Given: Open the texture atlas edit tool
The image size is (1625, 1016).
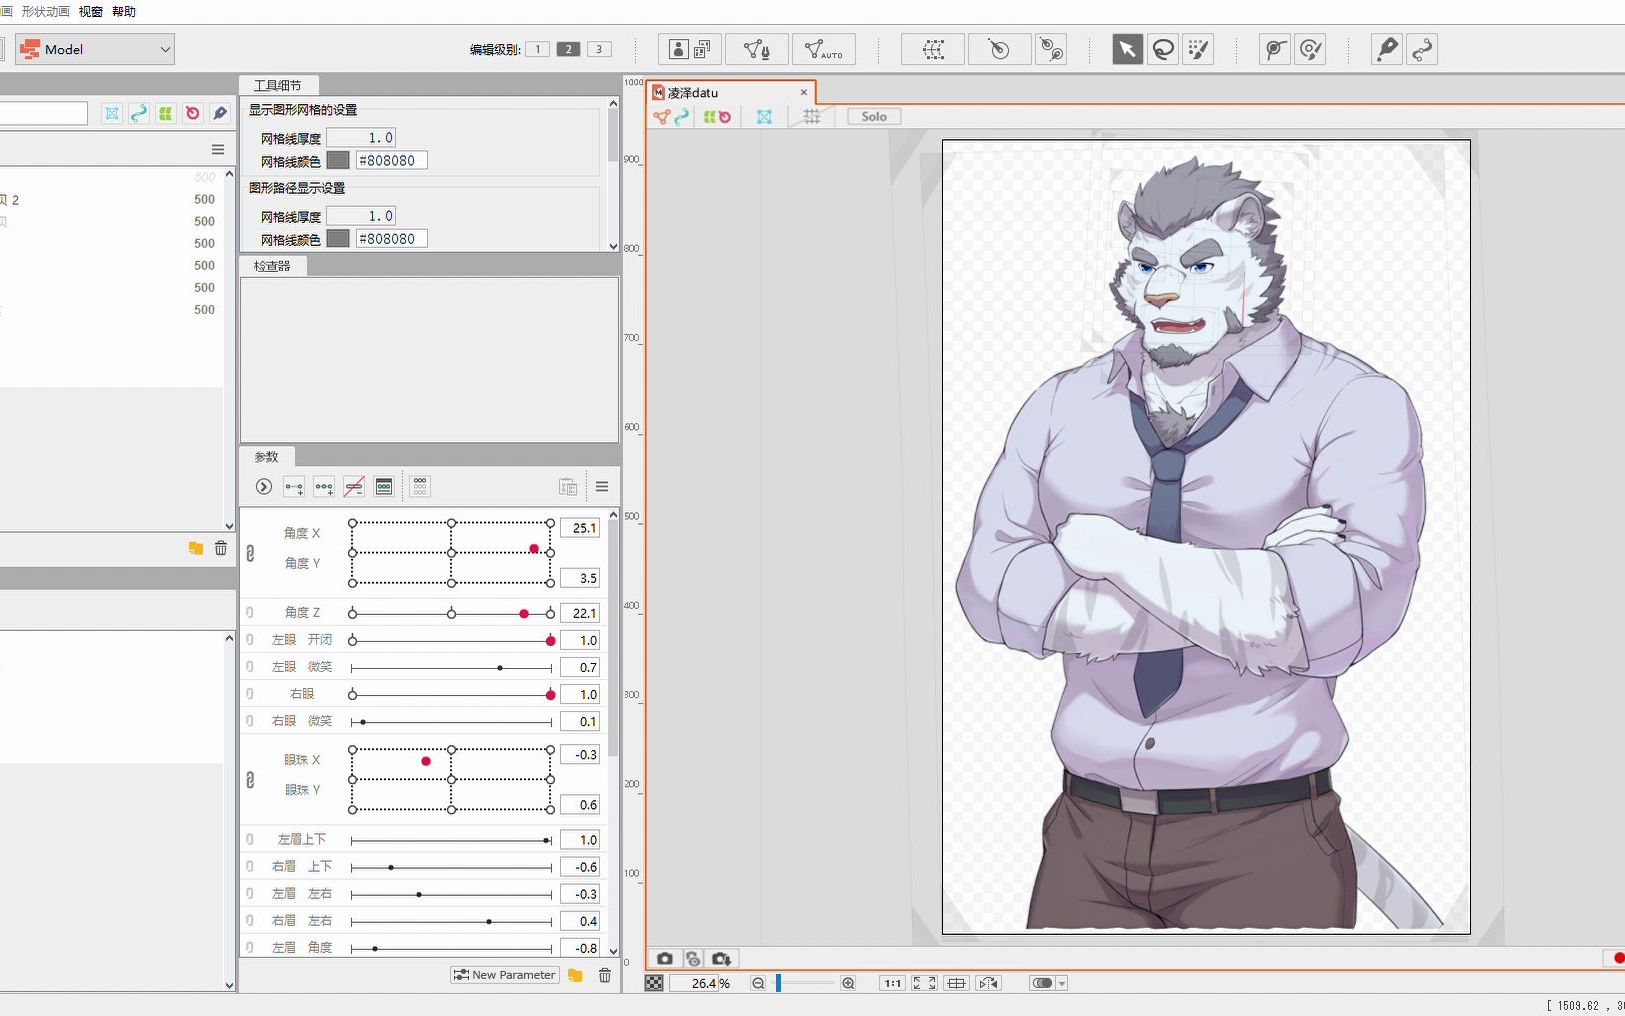Looking at the screenshot, I should (x=691, y=49).
